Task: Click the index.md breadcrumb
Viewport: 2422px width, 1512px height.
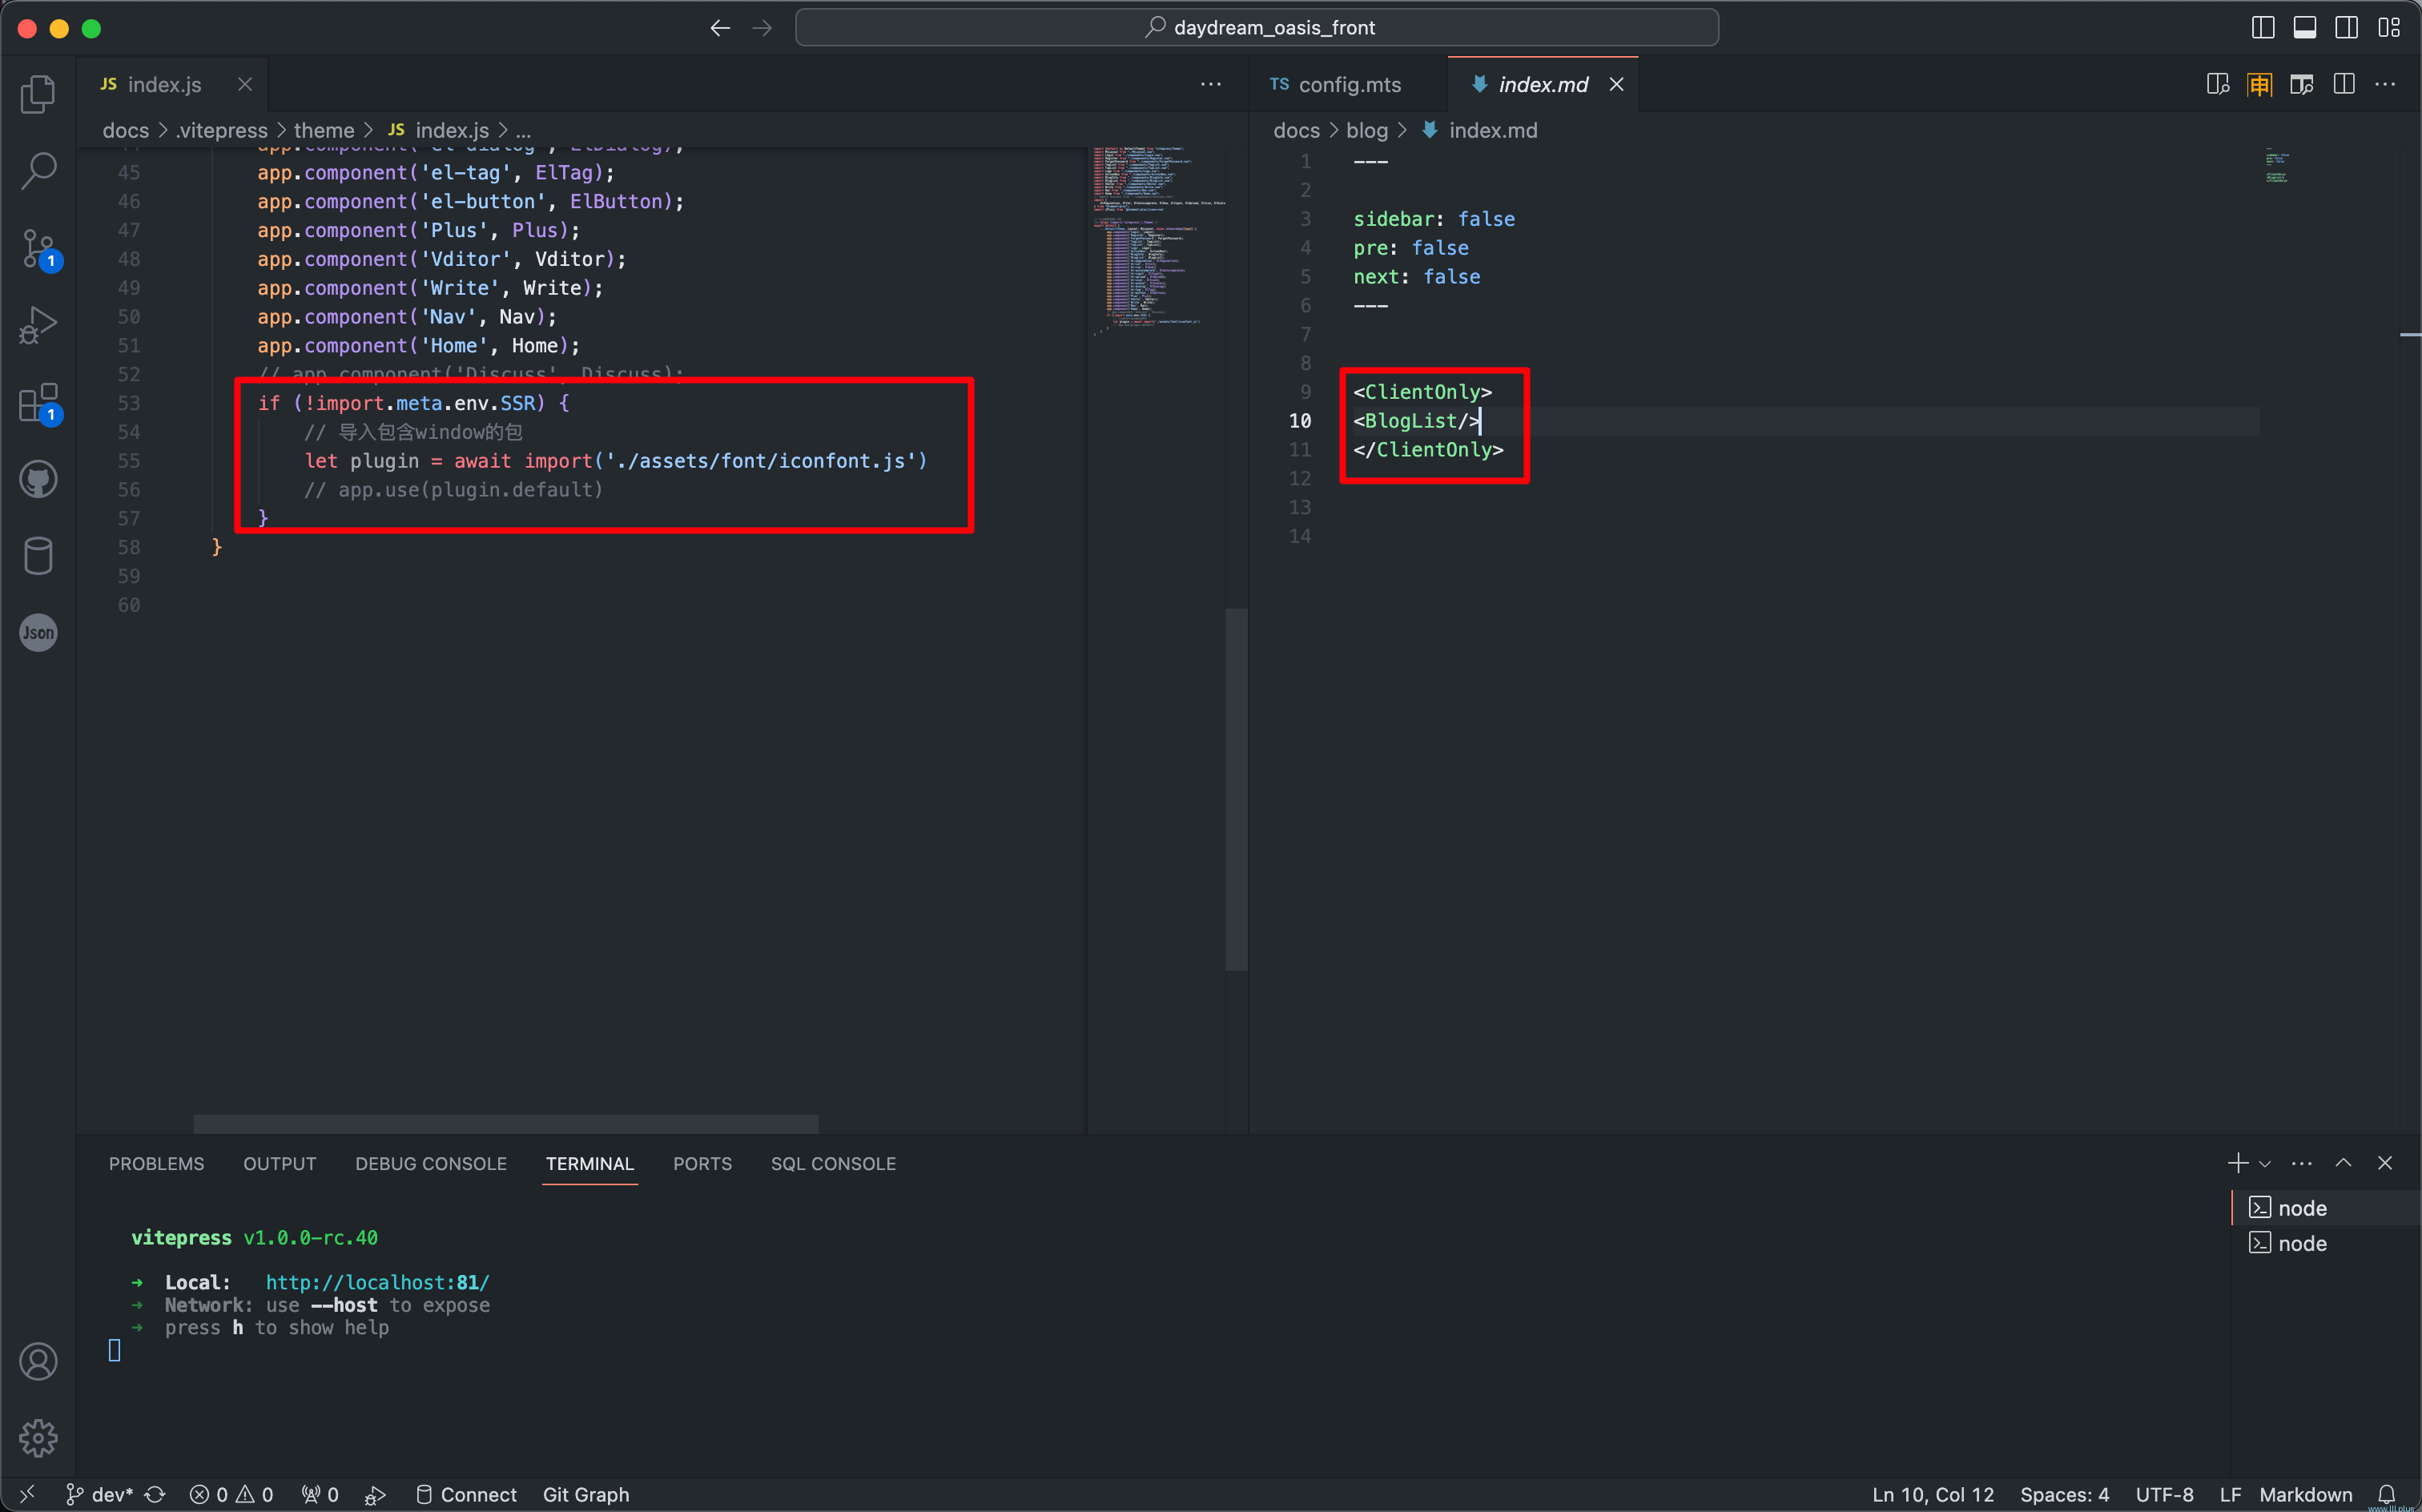Action: (x=1480, y=131)
